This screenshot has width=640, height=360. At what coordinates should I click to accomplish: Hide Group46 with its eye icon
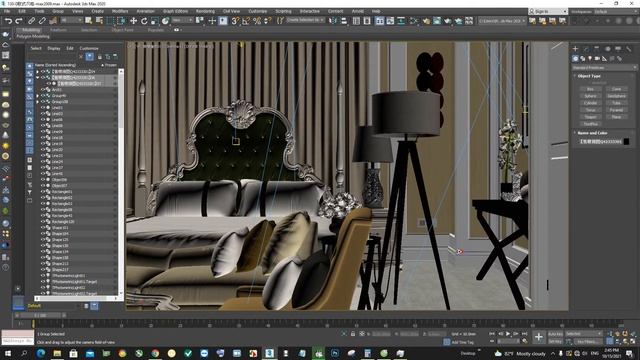tap(42, 96)
